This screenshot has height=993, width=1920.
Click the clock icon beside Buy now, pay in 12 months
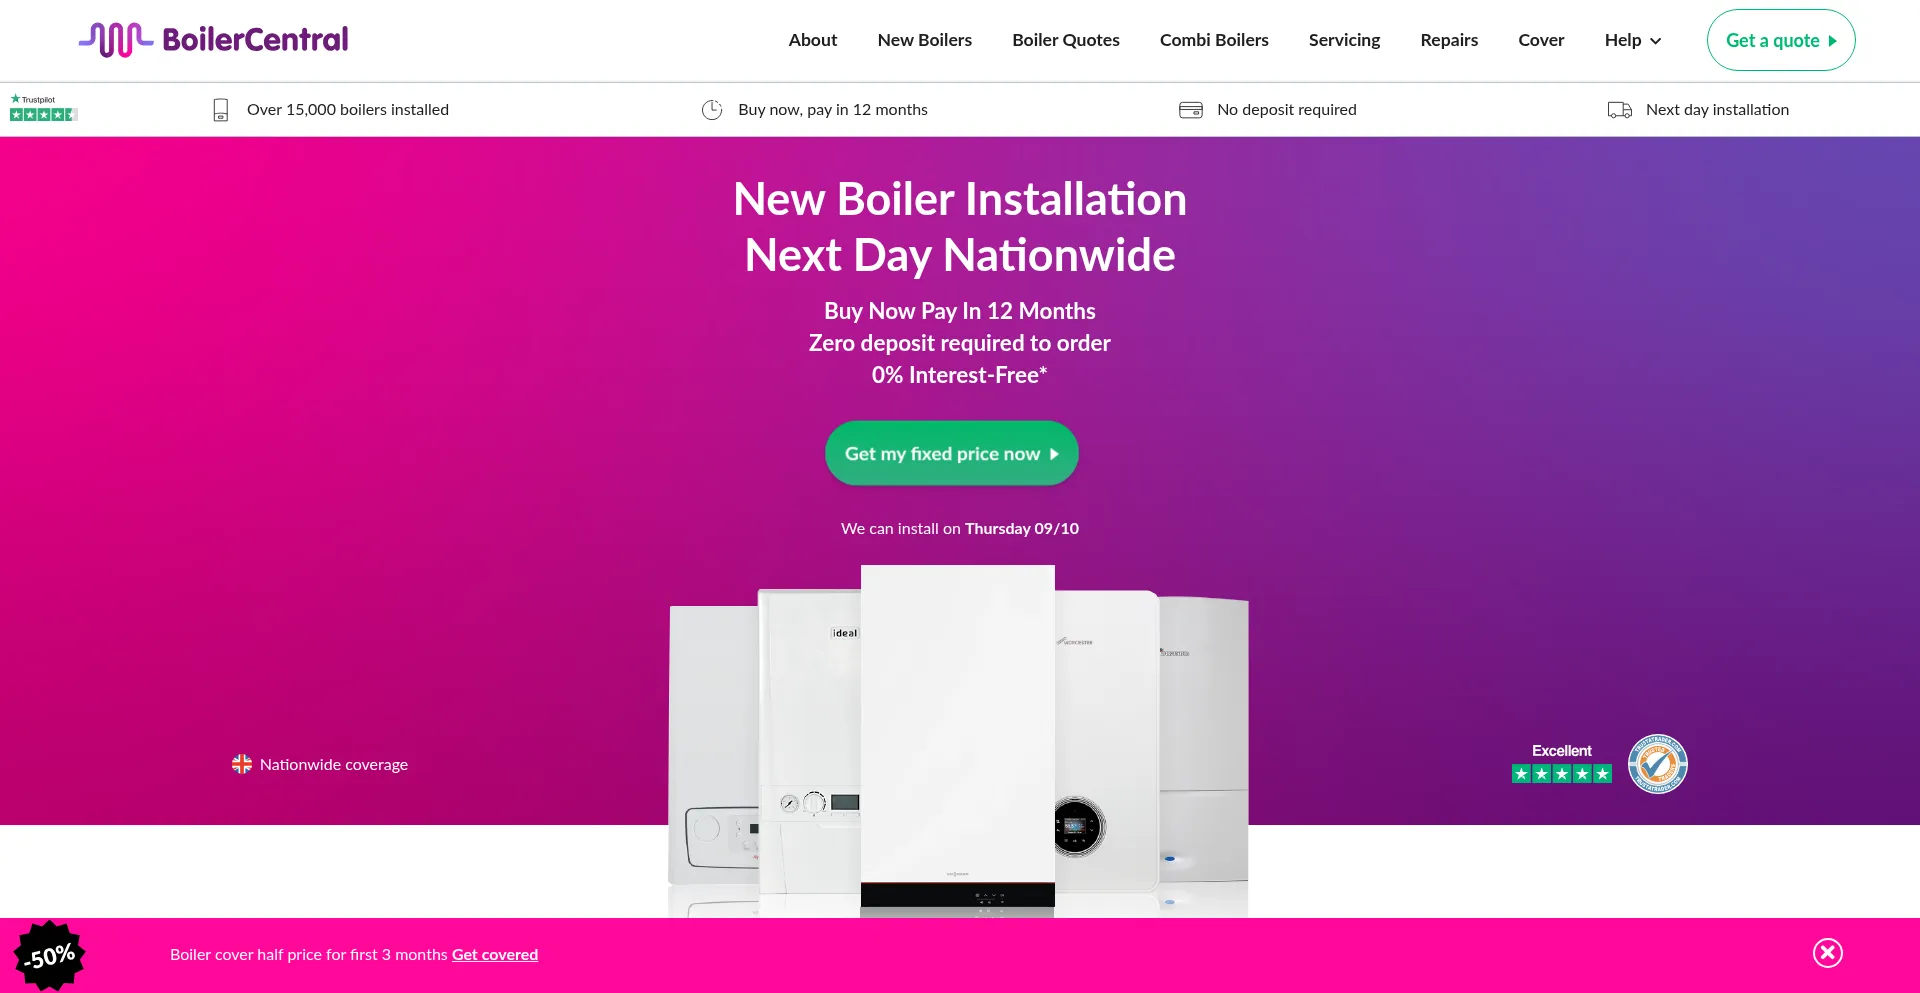(x=712, y=110)
